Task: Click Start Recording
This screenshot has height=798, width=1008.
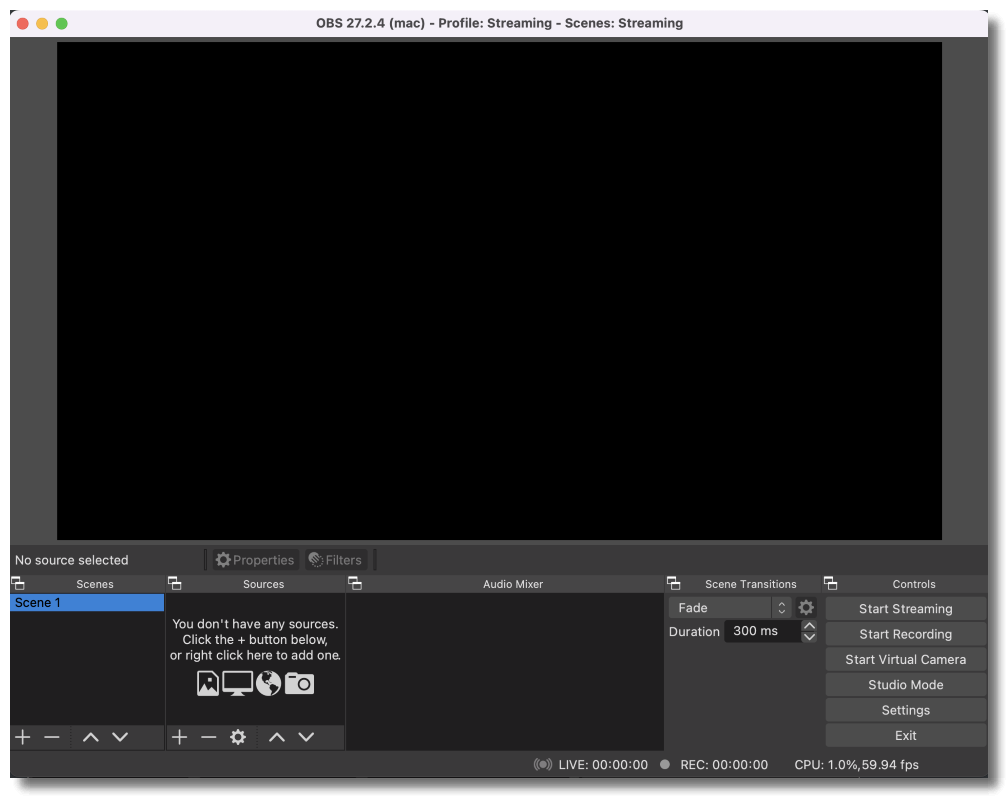Action: [x=905, y=634]
